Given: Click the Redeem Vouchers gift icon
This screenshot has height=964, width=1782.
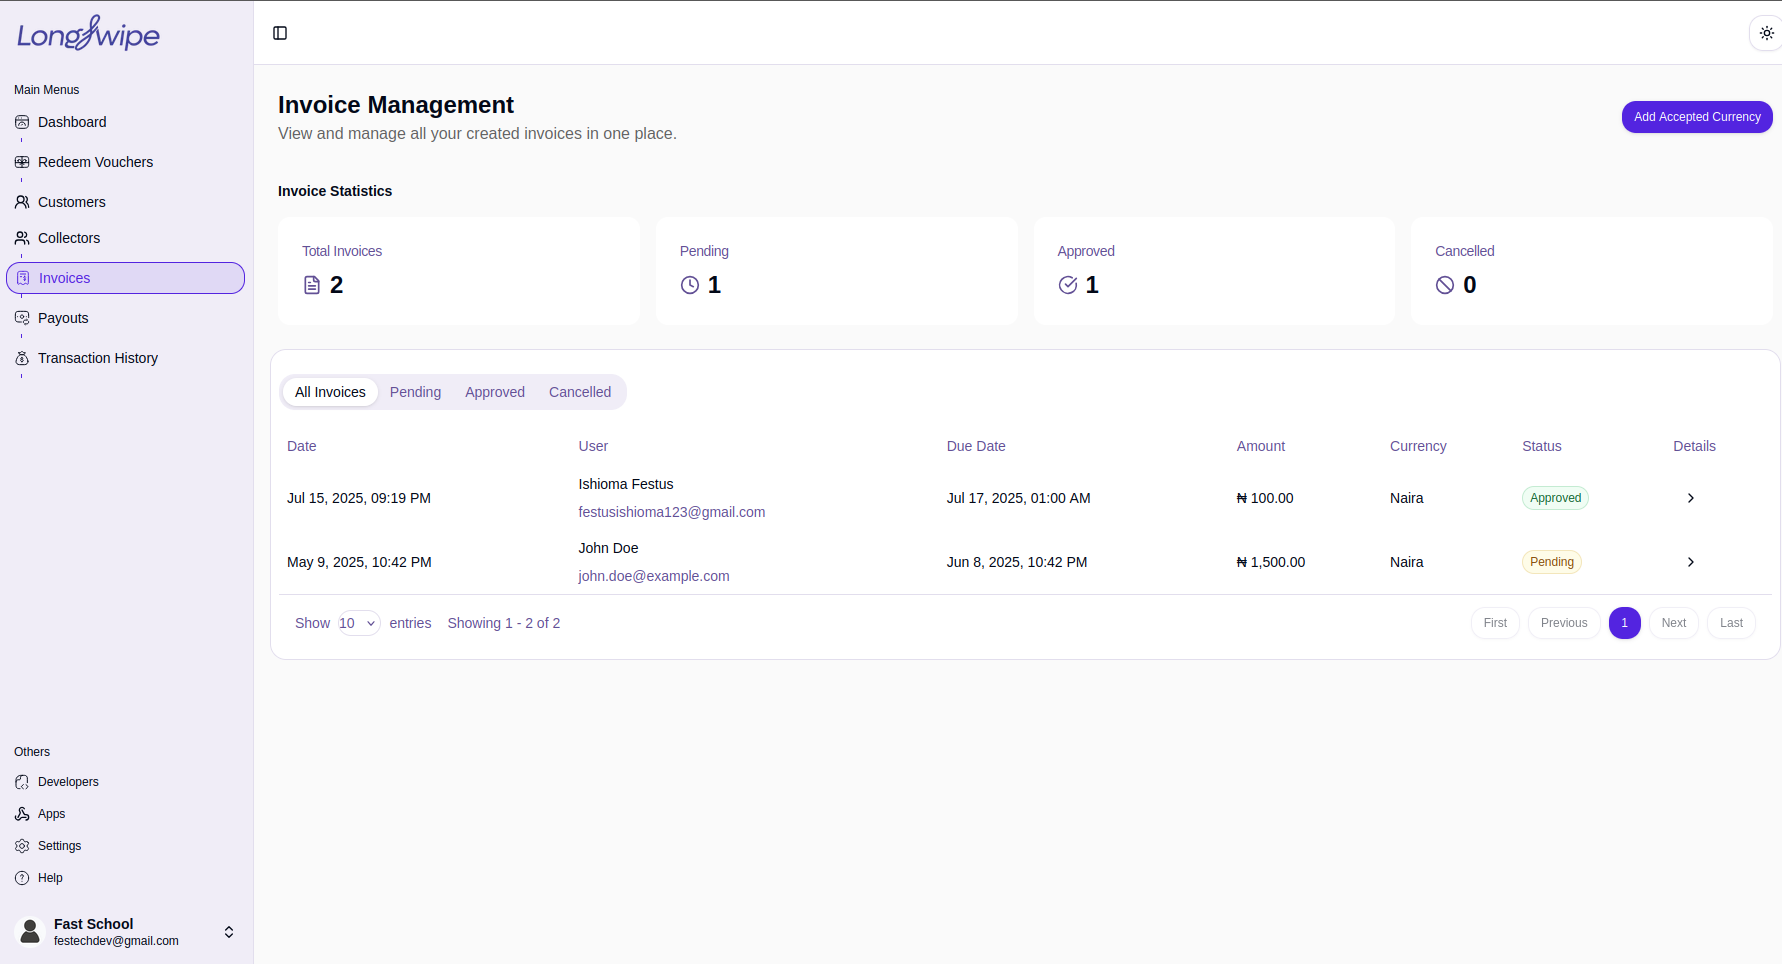Looking at the screenshot, I should [22, 162].
